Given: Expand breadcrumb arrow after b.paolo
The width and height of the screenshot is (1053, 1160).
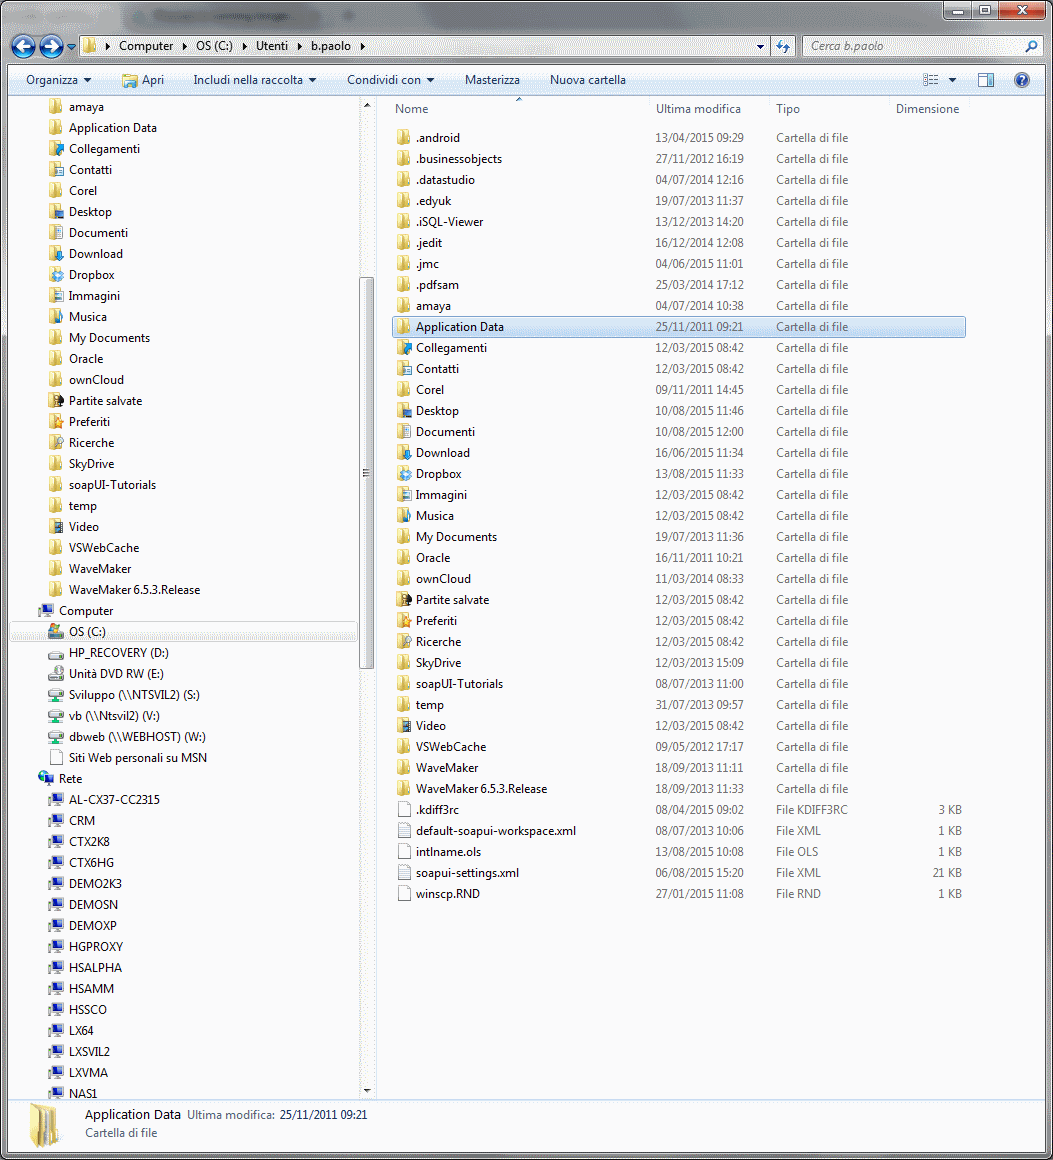Looking at the screenshot, I should coord(363,46).
